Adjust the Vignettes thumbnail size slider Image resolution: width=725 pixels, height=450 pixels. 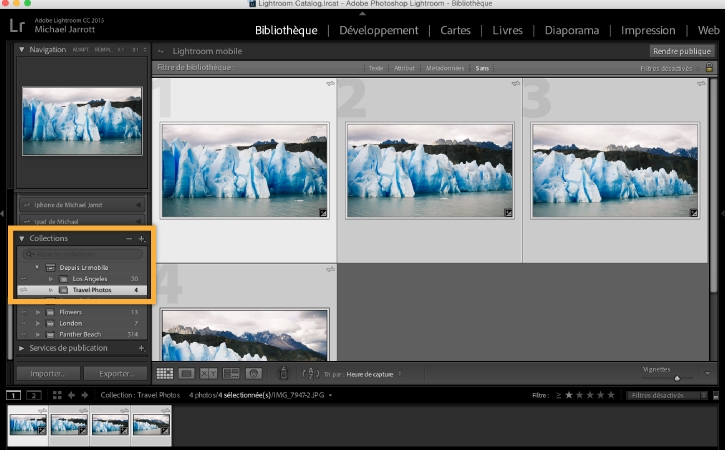click(677, 378)
